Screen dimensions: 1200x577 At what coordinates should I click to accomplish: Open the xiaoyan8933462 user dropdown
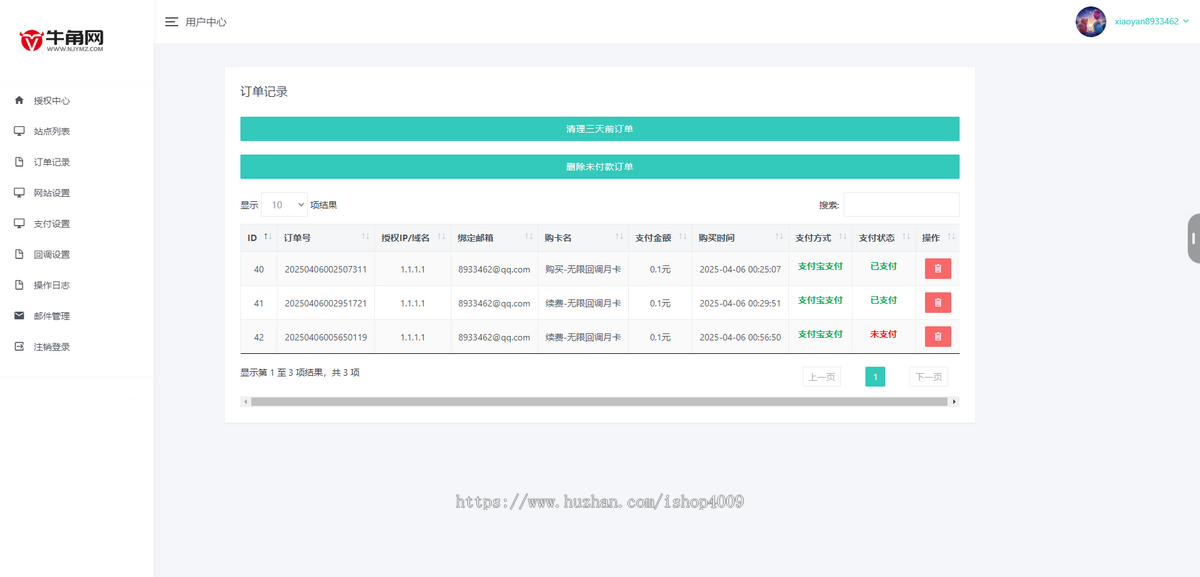(1152, 21)
